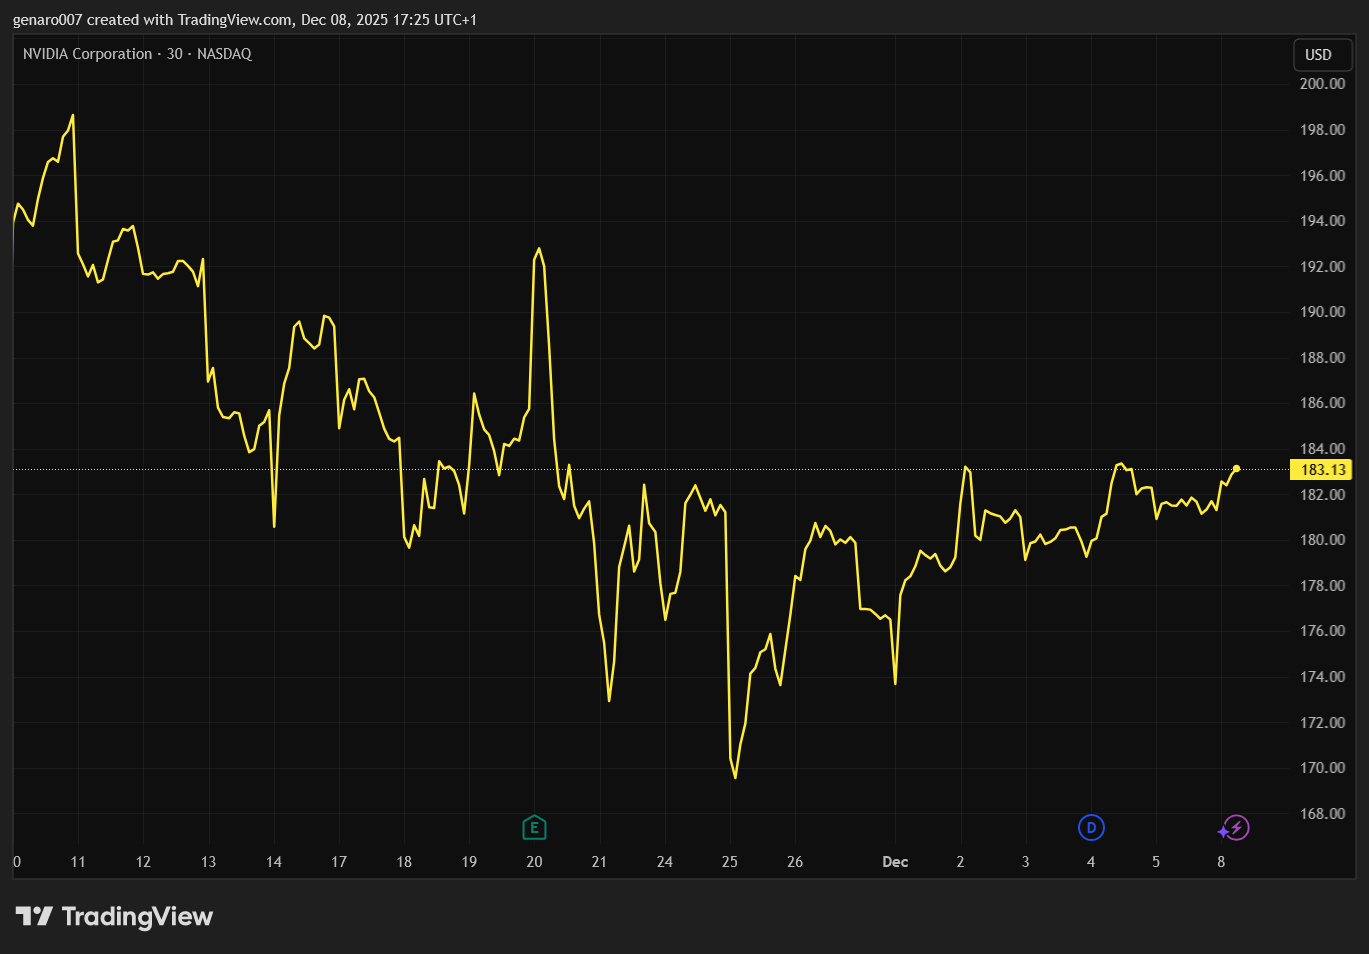Click the yellow 183.13 price label
This screenshot has width=1369, height=954.
1322,470
